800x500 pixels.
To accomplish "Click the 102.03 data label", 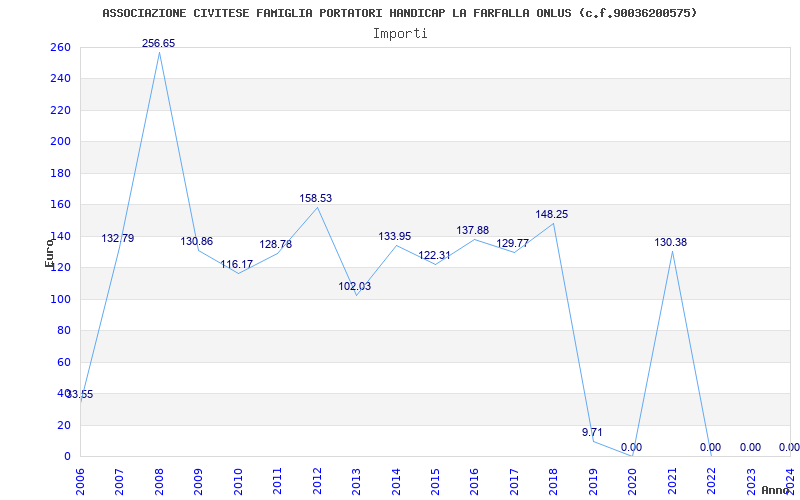I will pos(355,287).
